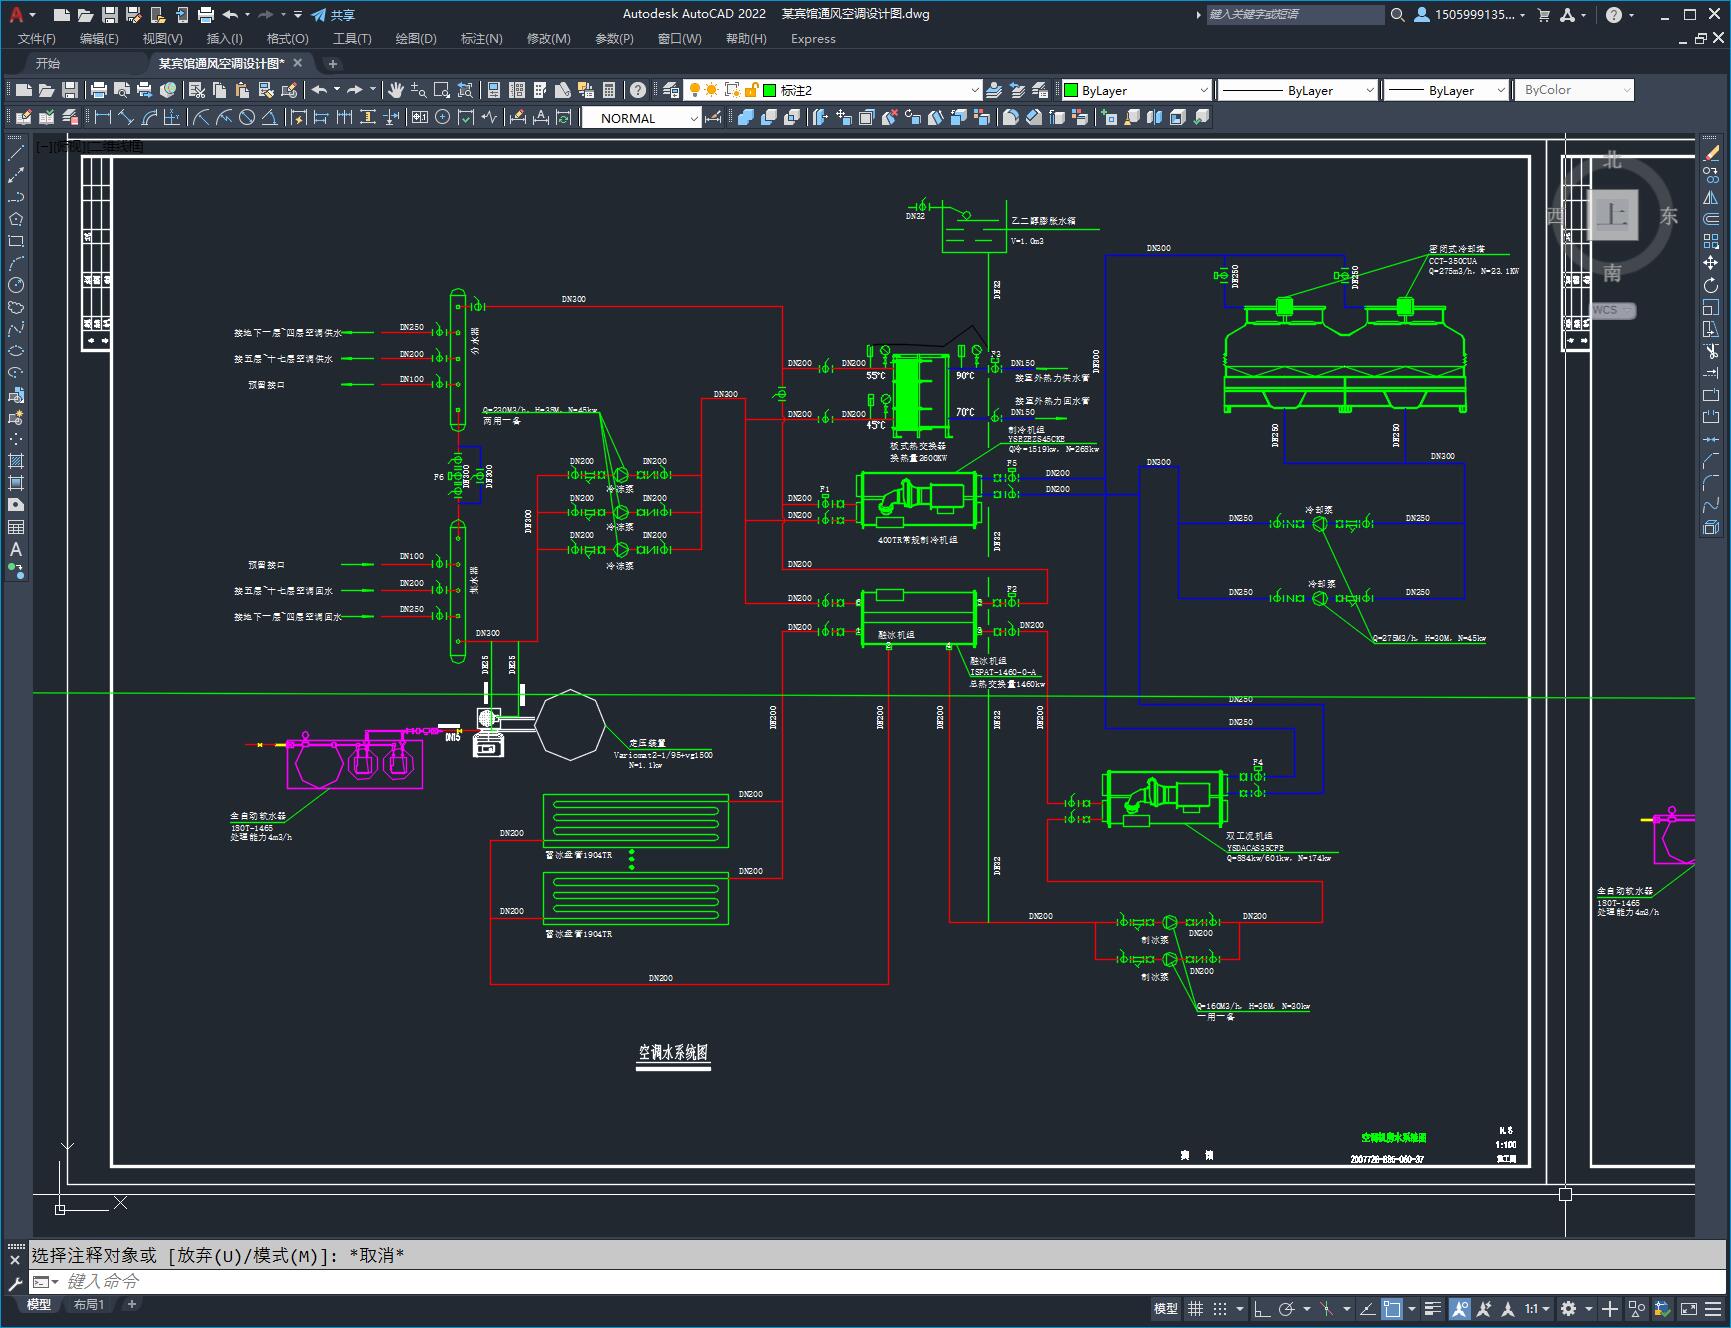Open the 格式(O) menu

point(288,39)
